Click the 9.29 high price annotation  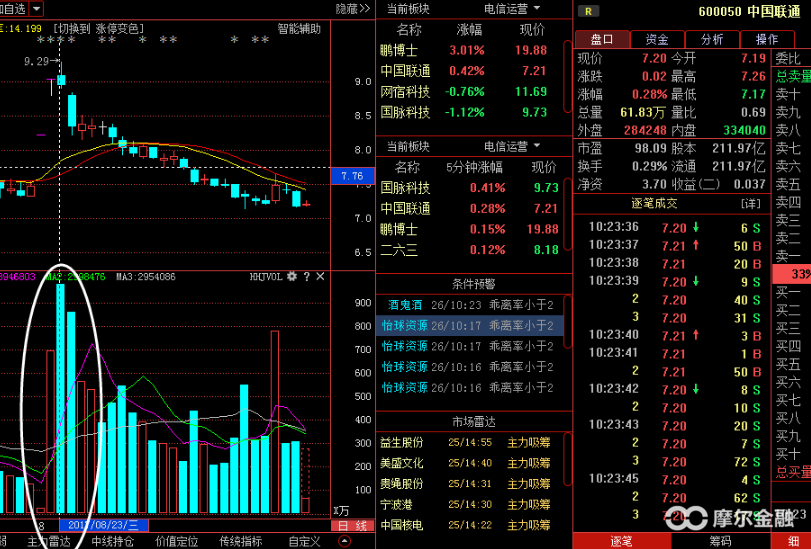(40, 62)
